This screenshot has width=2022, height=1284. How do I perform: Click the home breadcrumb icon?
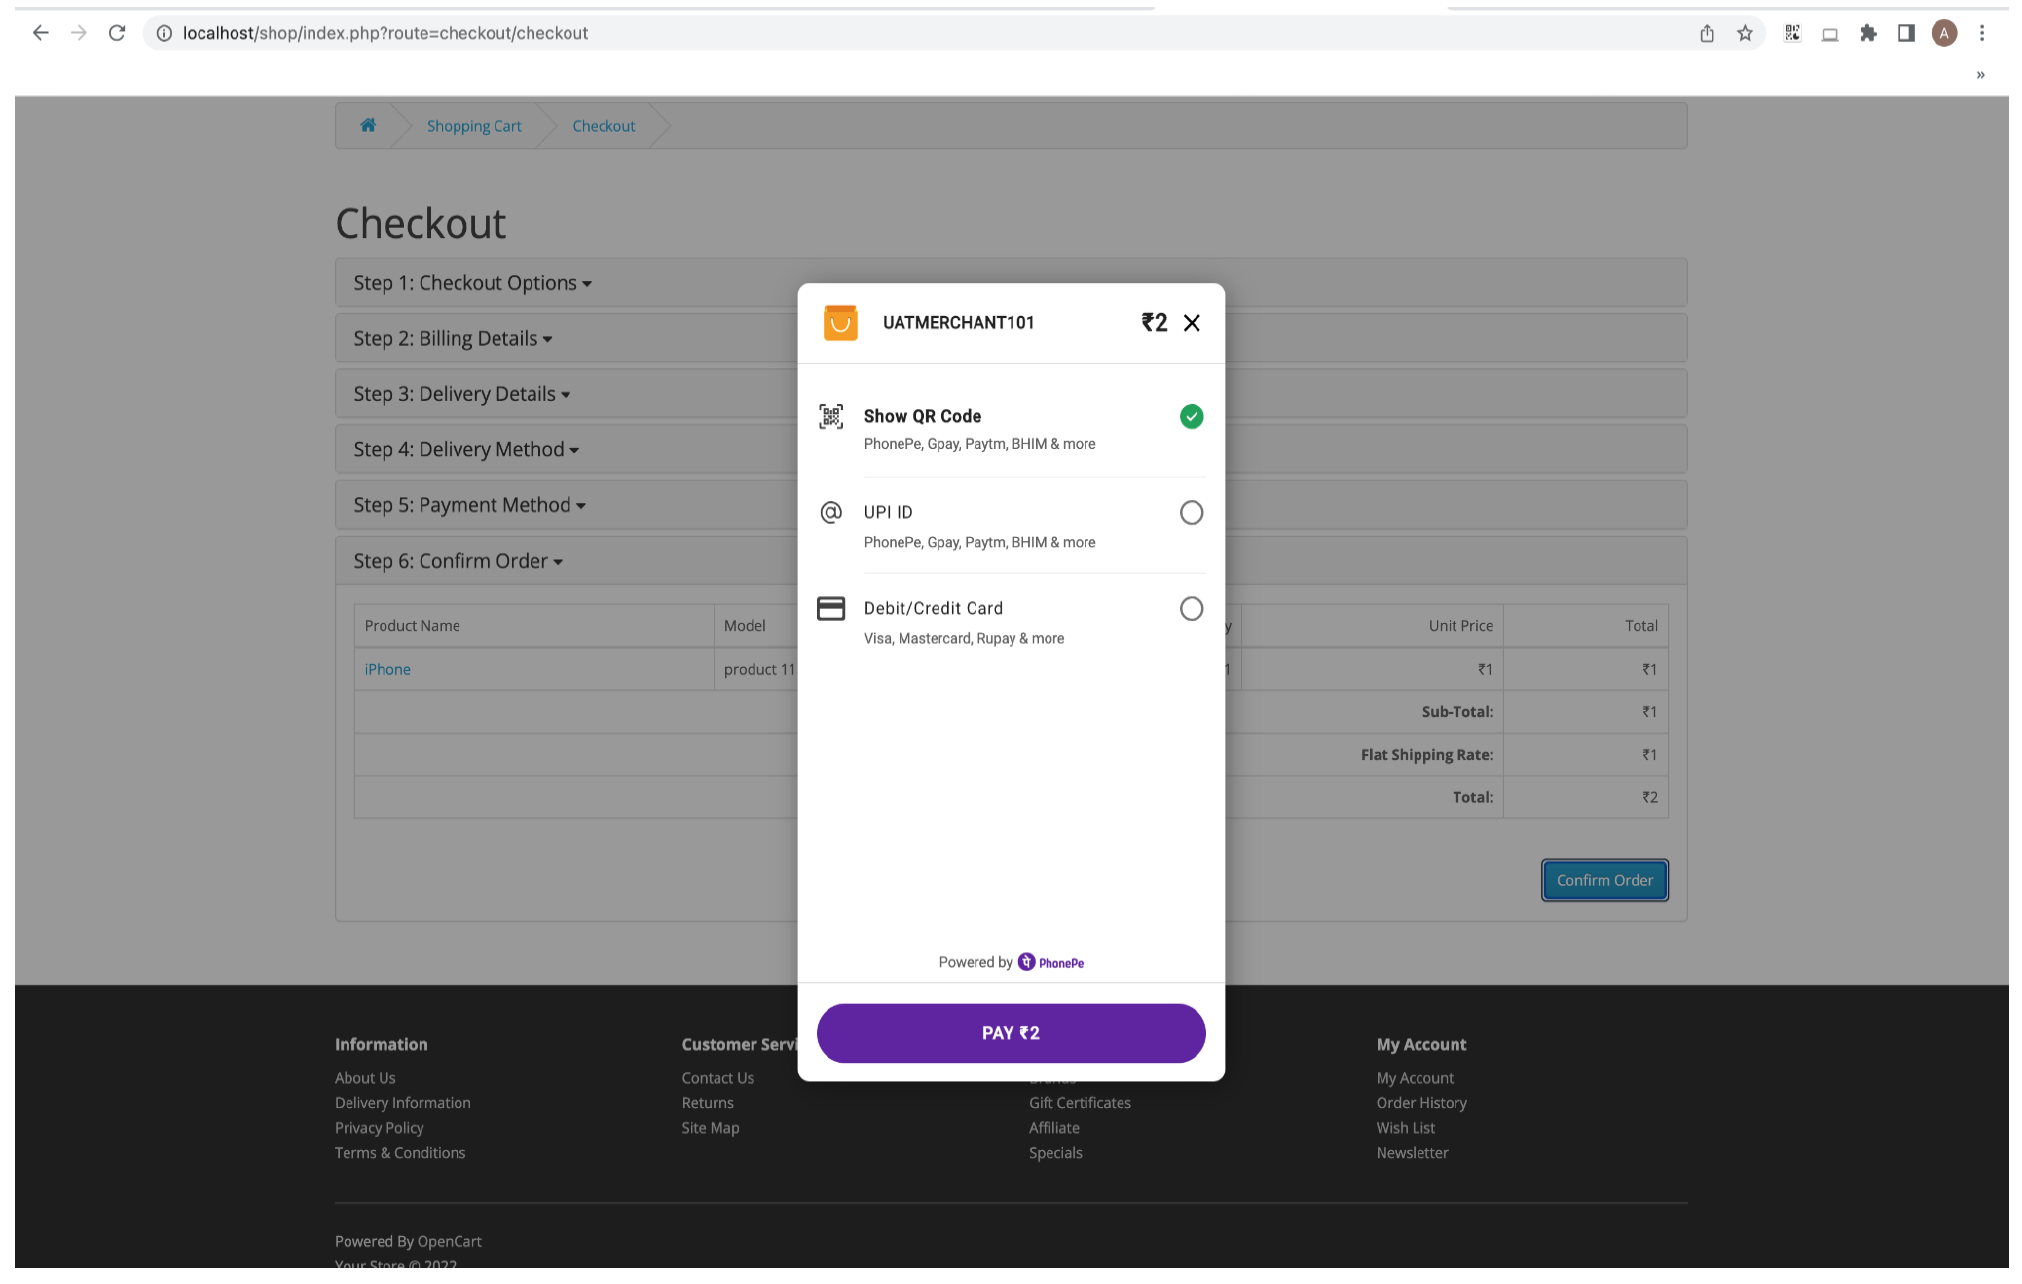point(368,125)
